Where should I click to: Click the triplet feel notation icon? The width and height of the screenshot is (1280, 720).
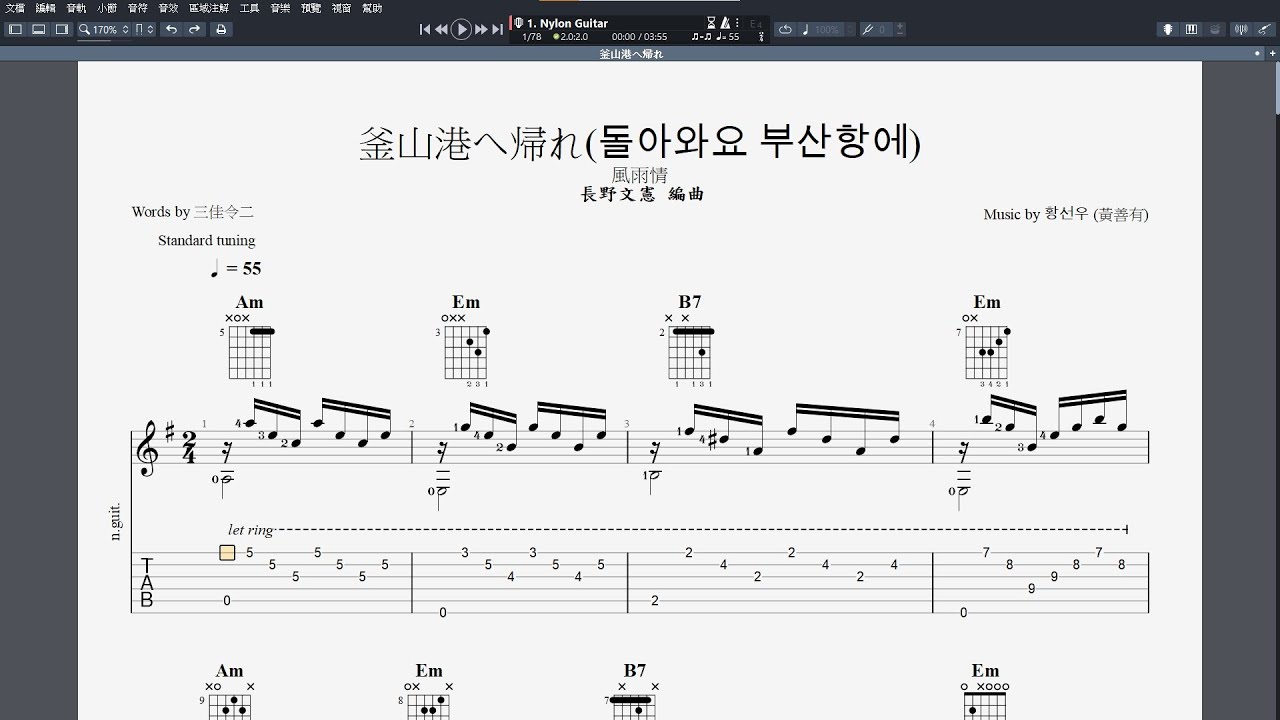tap(702, 37)
